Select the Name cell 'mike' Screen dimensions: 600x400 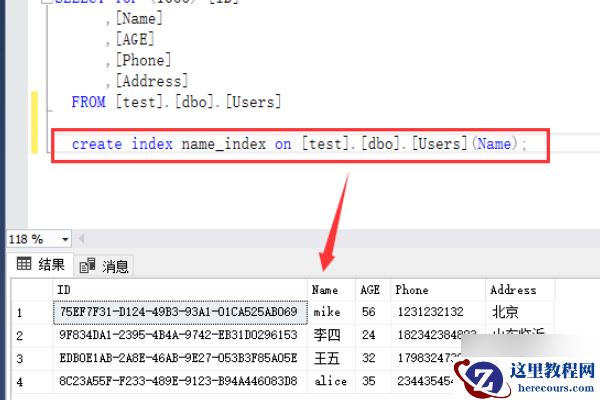point(331,312)
